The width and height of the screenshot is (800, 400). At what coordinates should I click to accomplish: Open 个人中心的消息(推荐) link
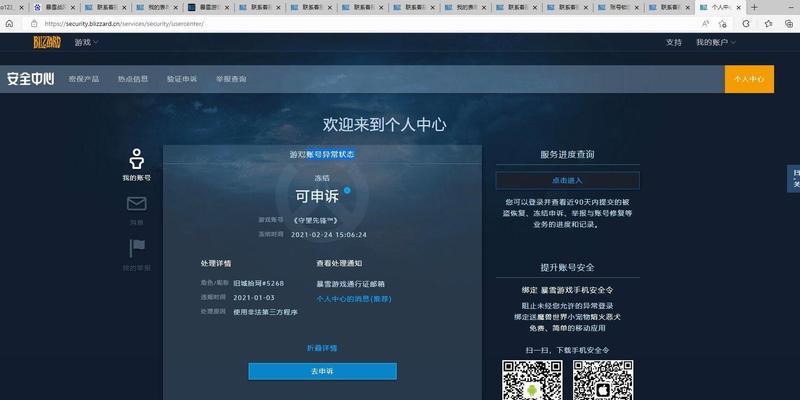[x=354, y=299]
